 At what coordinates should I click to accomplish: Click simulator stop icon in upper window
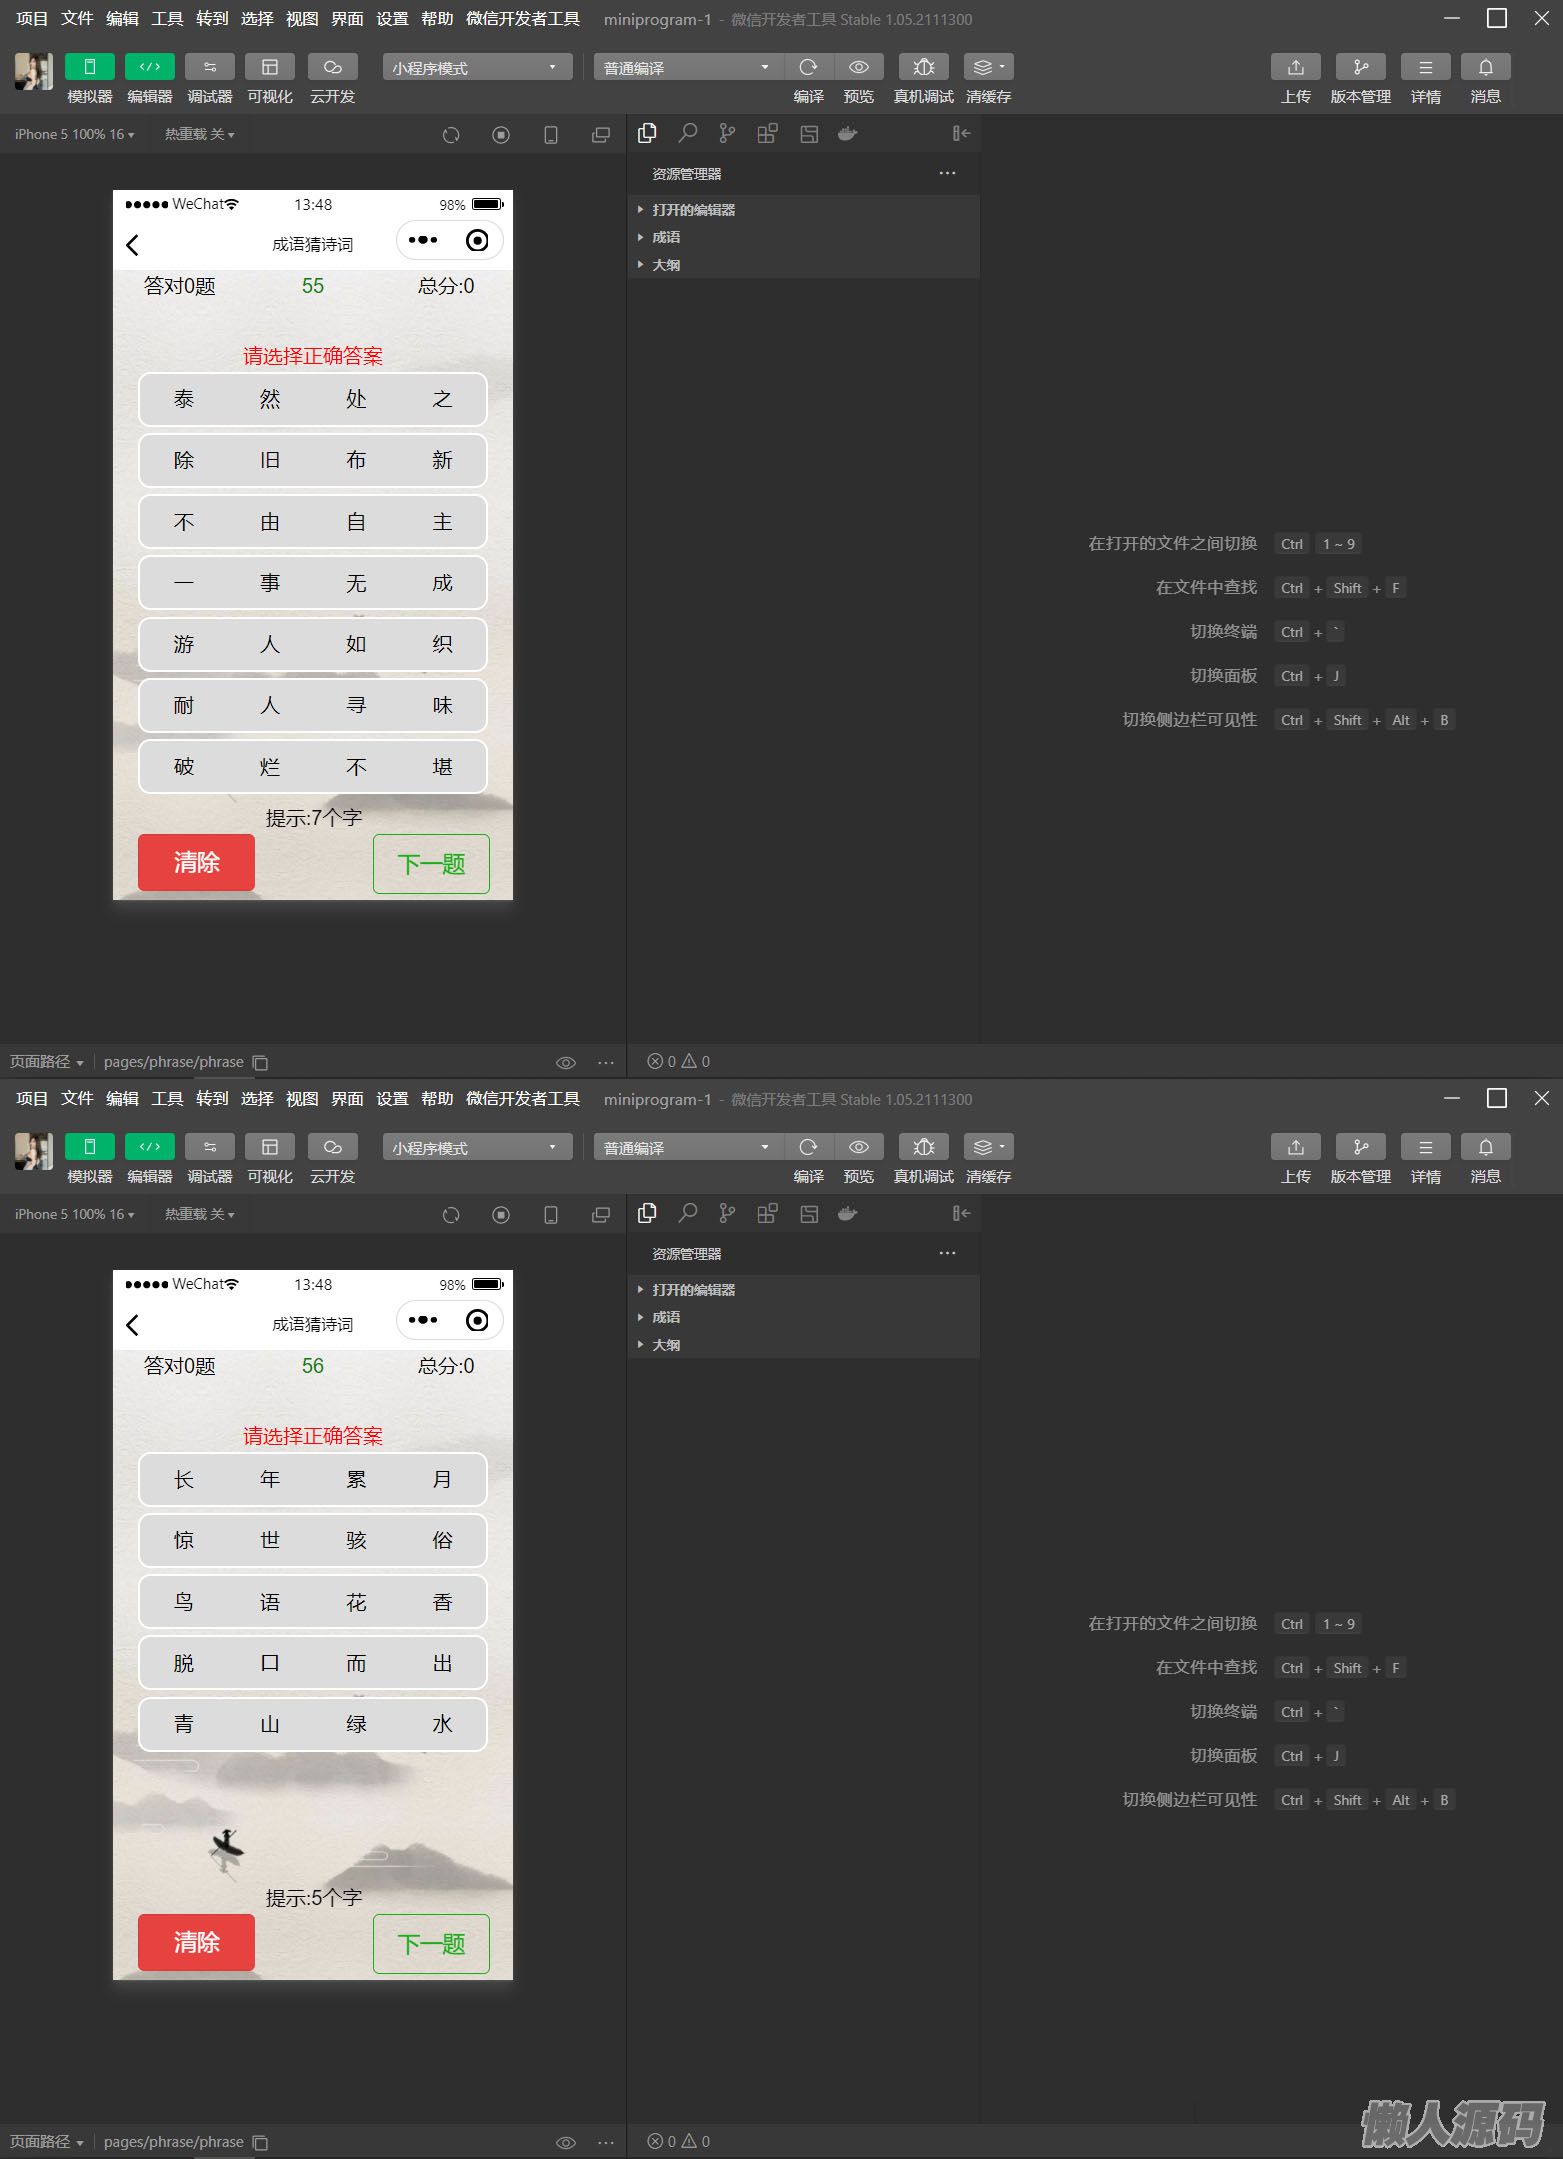pos(501,134)
